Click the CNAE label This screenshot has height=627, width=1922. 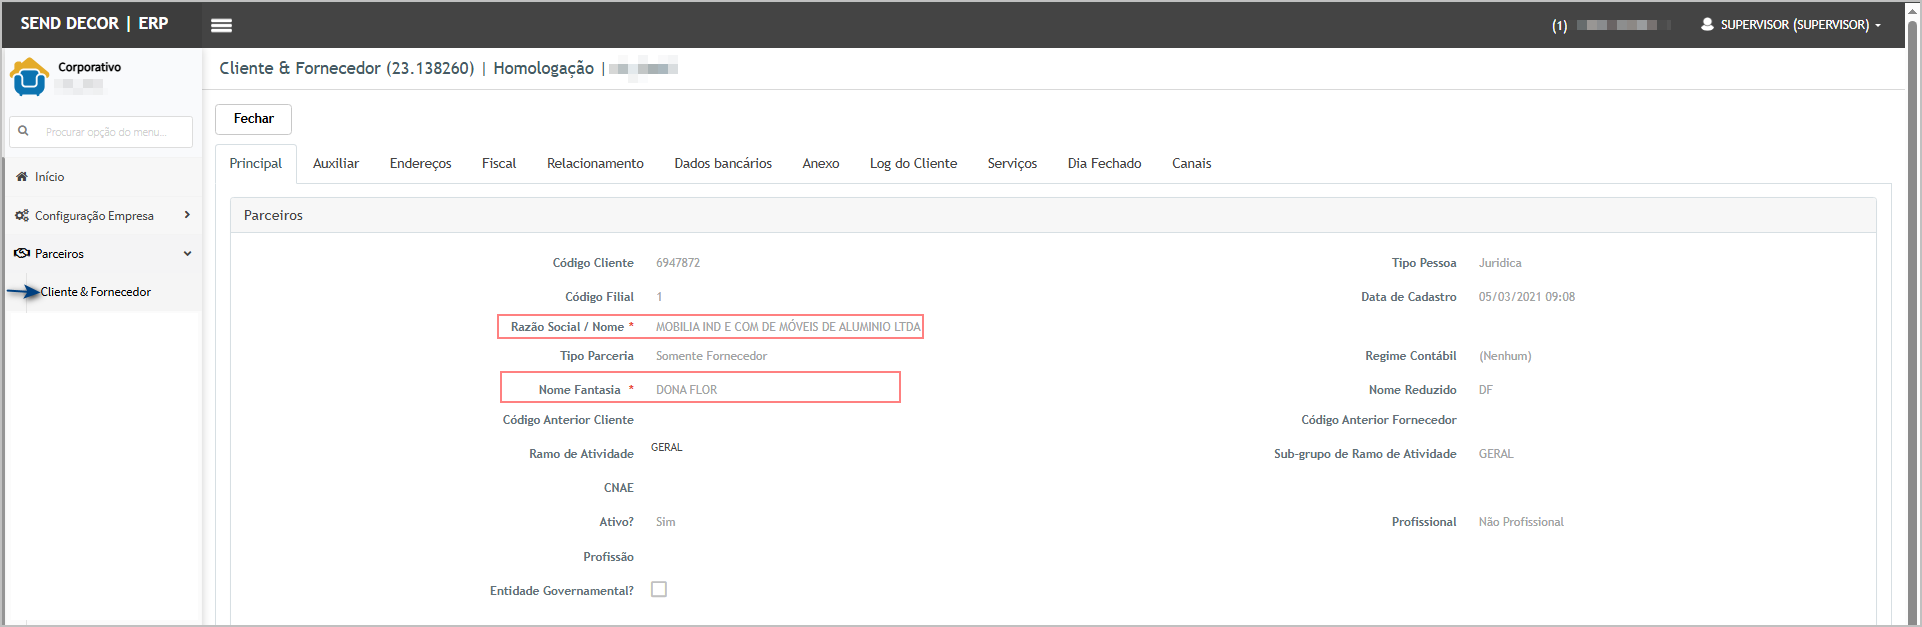(619, 488)
